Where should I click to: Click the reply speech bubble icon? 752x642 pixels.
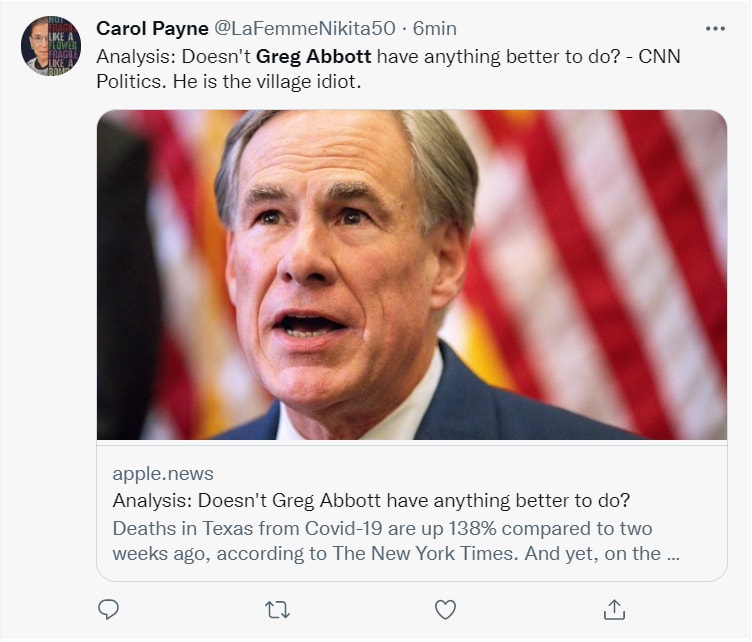(x=109, y=608)
